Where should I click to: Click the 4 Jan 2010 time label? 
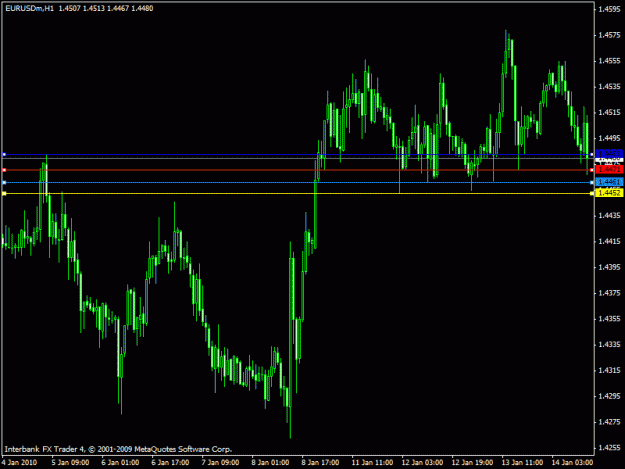(x=19, y=462)
